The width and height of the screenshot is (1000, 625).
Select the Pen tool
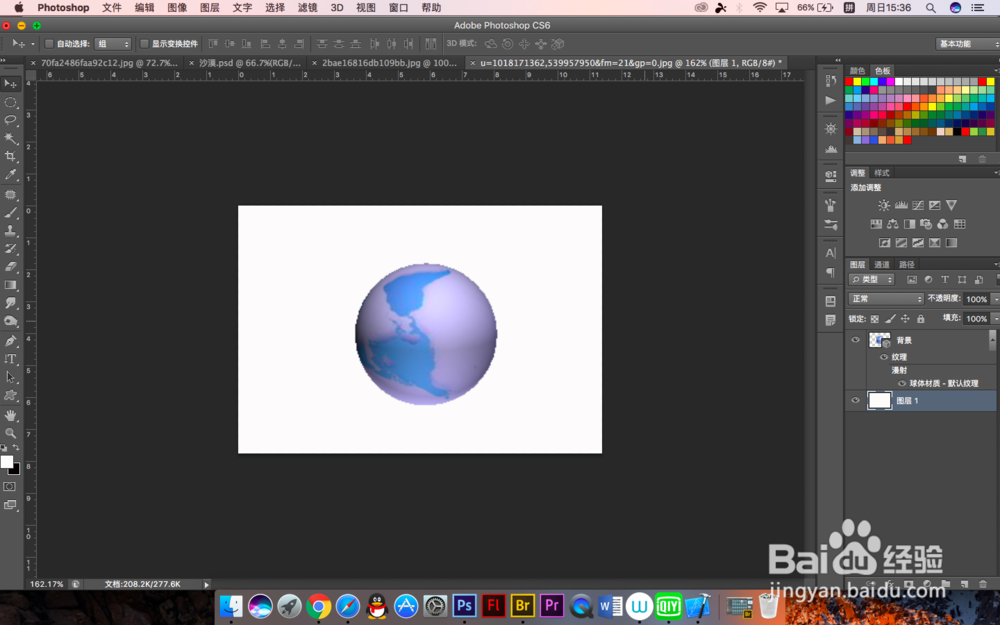coord(10,341)
